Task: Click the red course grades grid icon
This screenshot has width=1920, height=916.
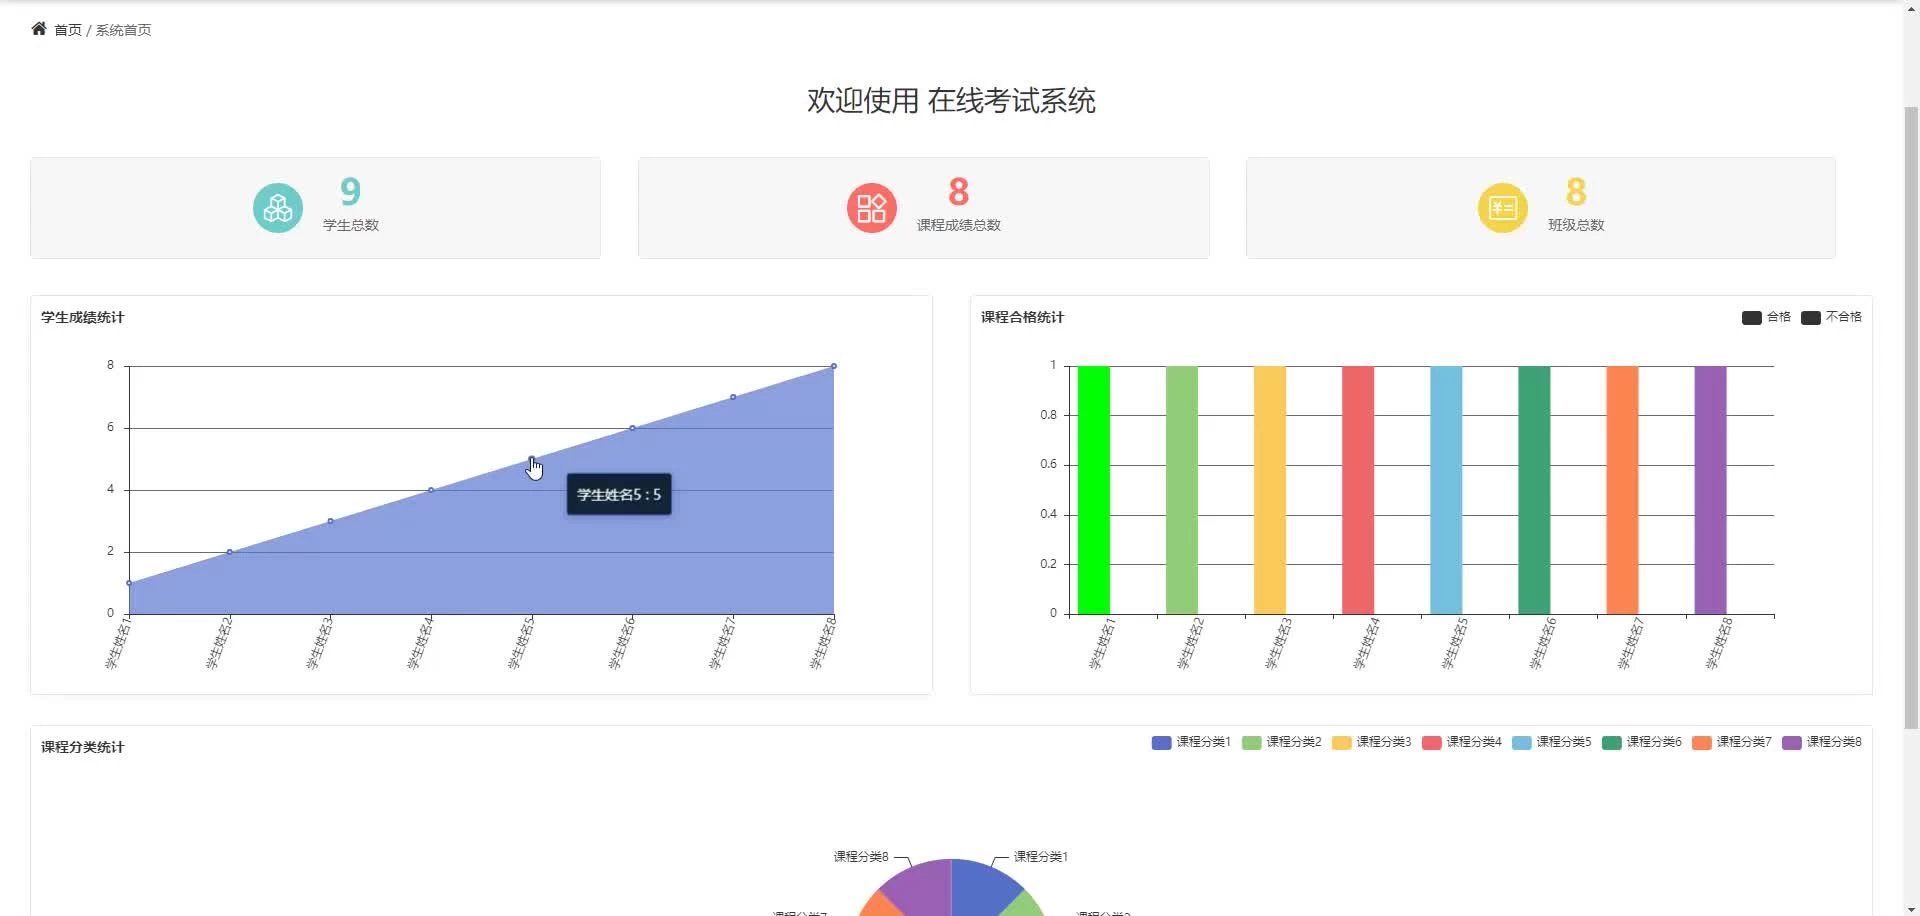Action: pos(872,208)
